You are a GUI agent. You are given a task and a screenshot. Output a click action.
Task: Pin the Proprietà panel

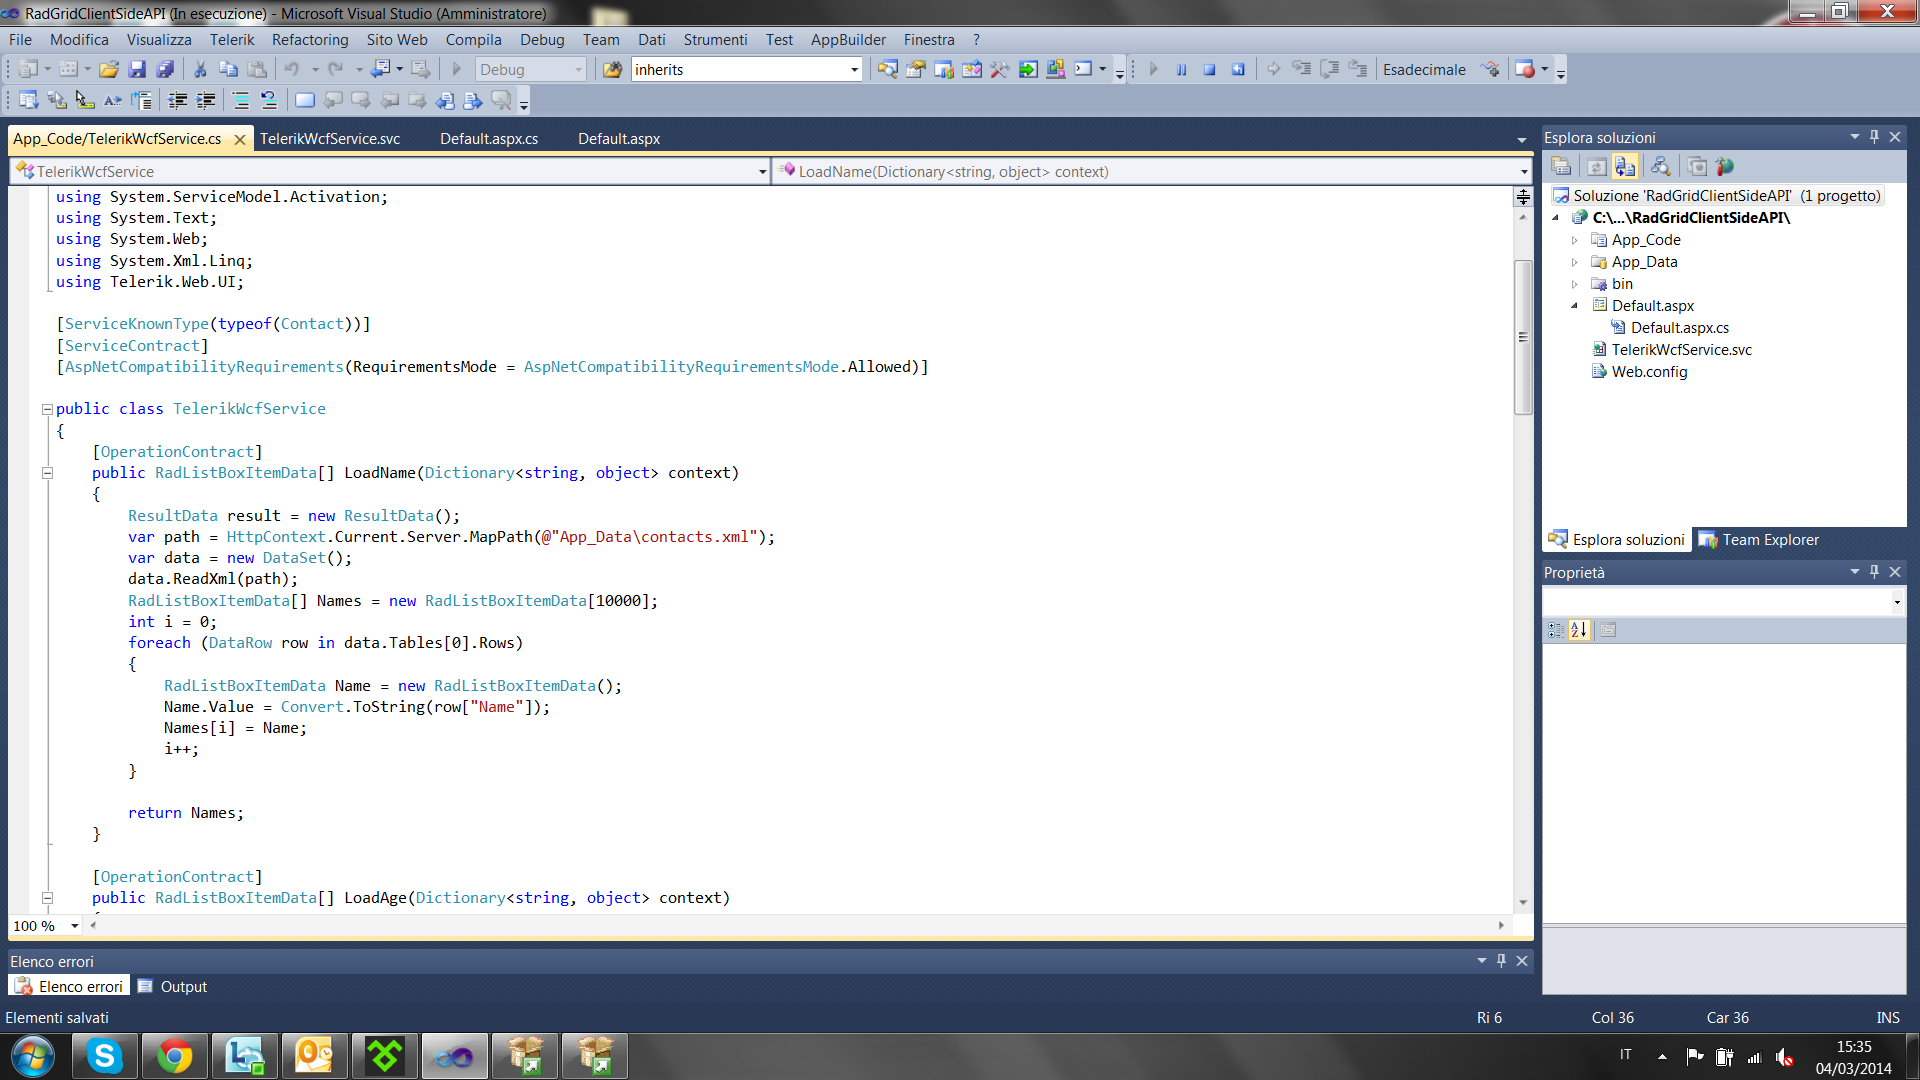pyautogui.click(x=1874, y=572)
